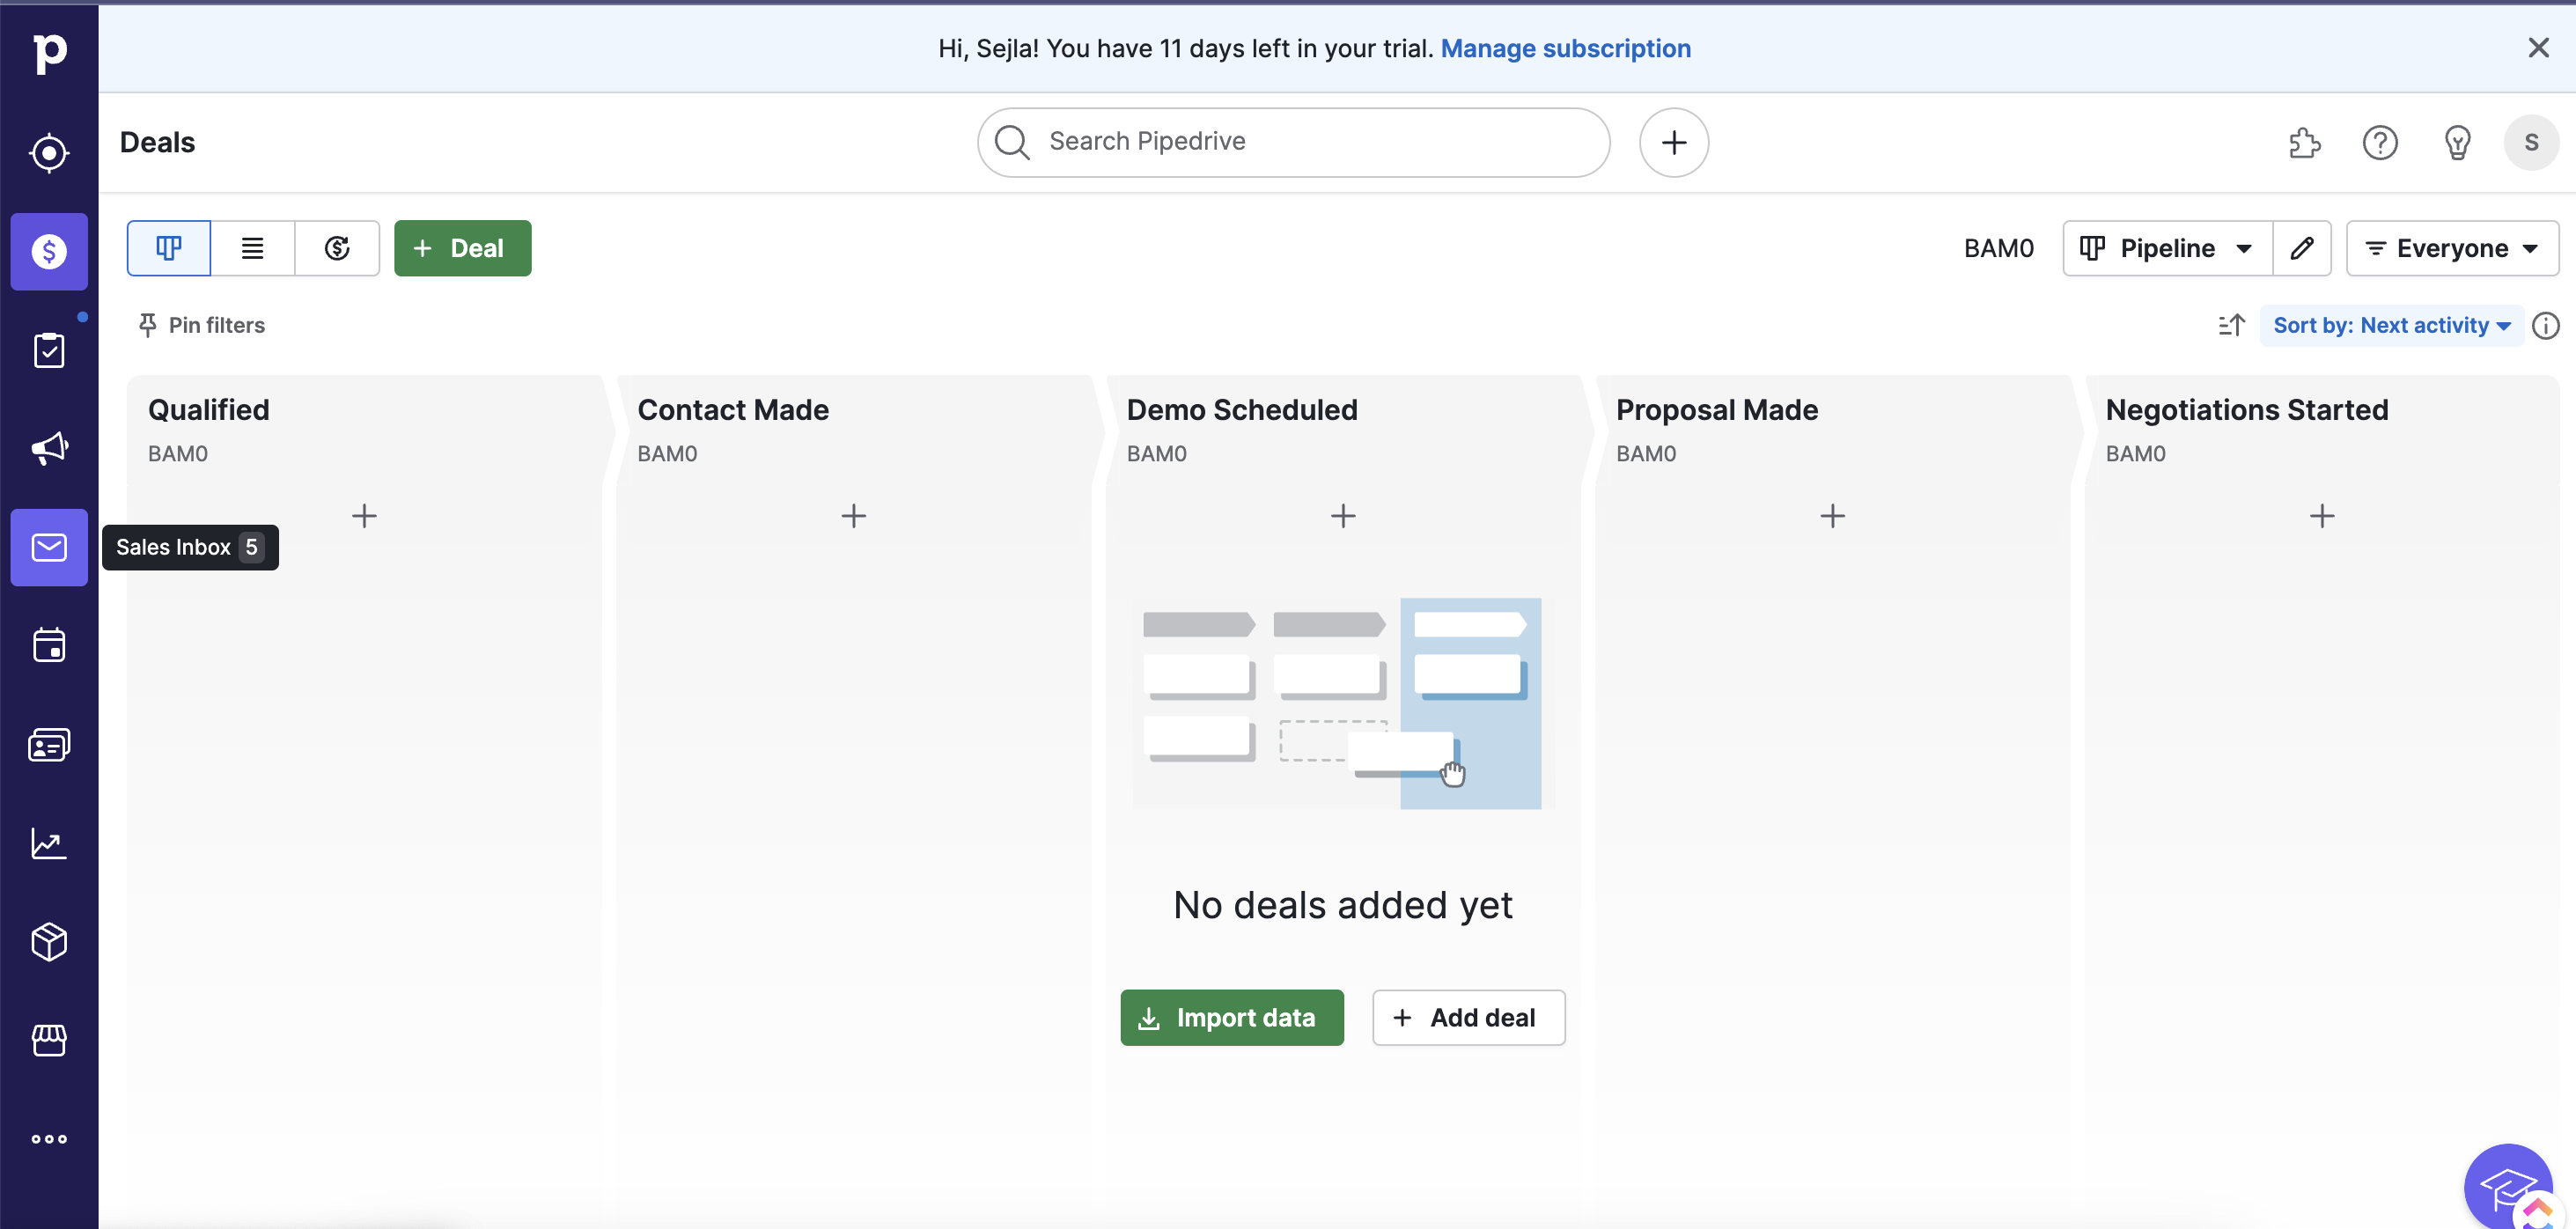The width and height of the screenshot is (2576, 1229).
Task: Click the Demo Scheduled stage header
Action: click(x=1242, y=410)
